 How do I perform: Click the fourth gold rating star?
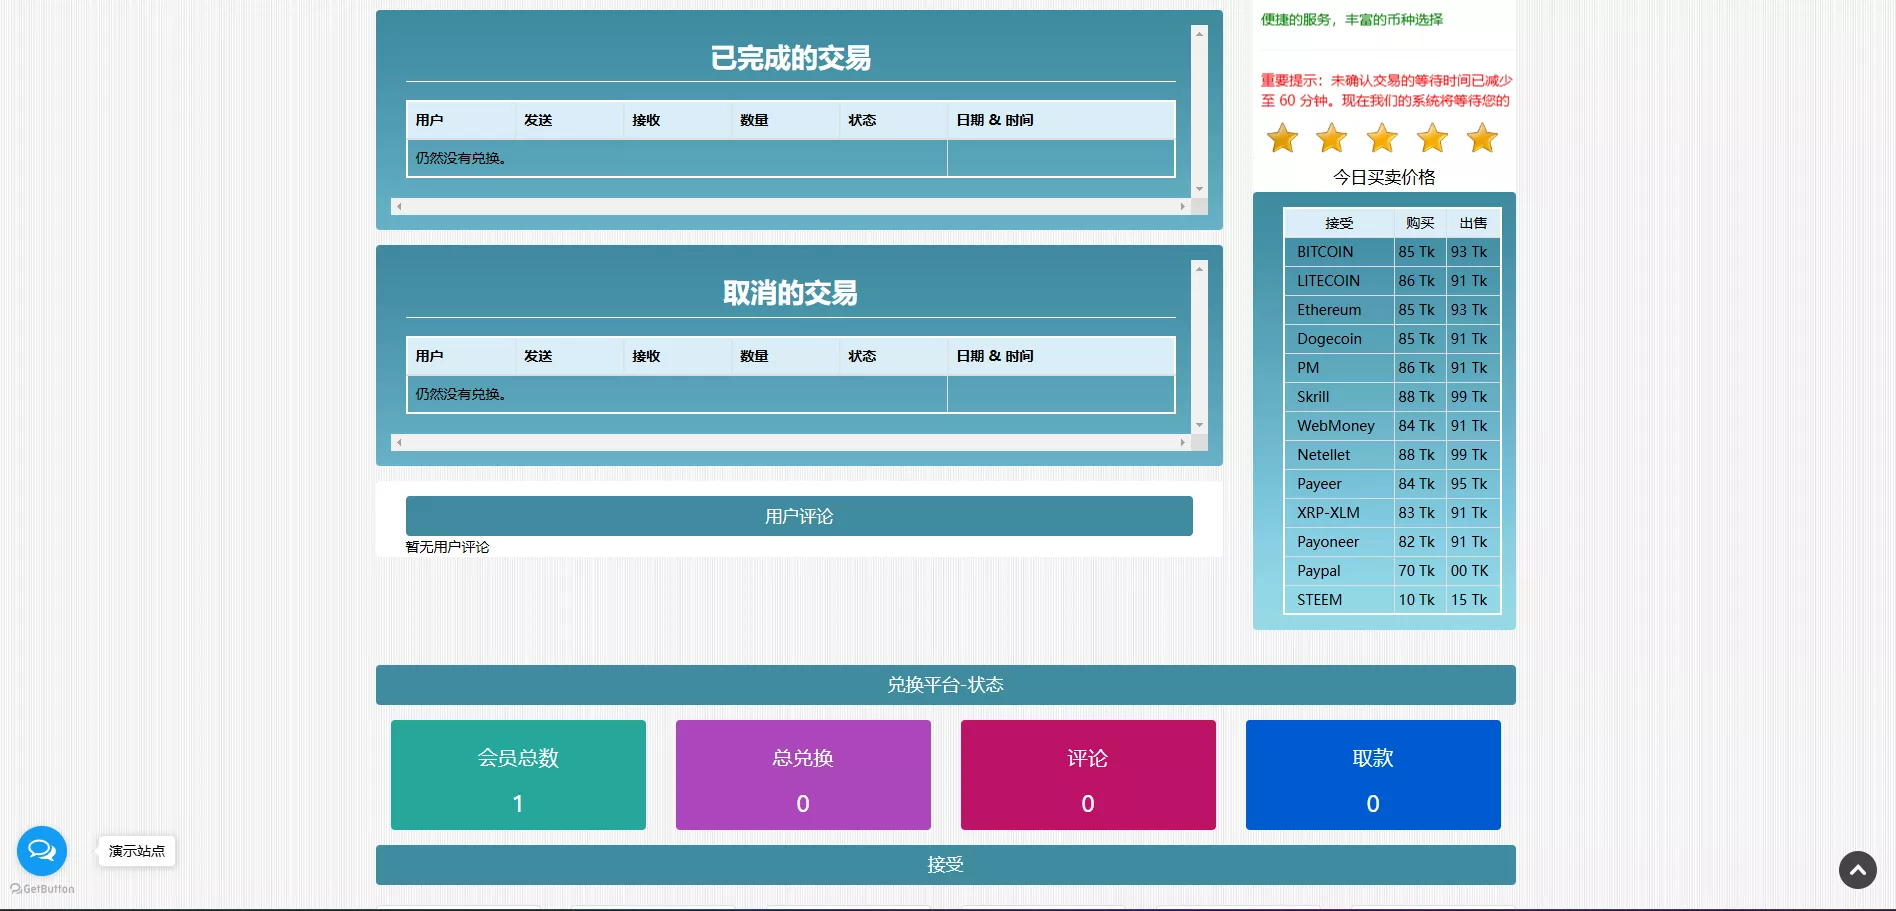pos(1432,138)
